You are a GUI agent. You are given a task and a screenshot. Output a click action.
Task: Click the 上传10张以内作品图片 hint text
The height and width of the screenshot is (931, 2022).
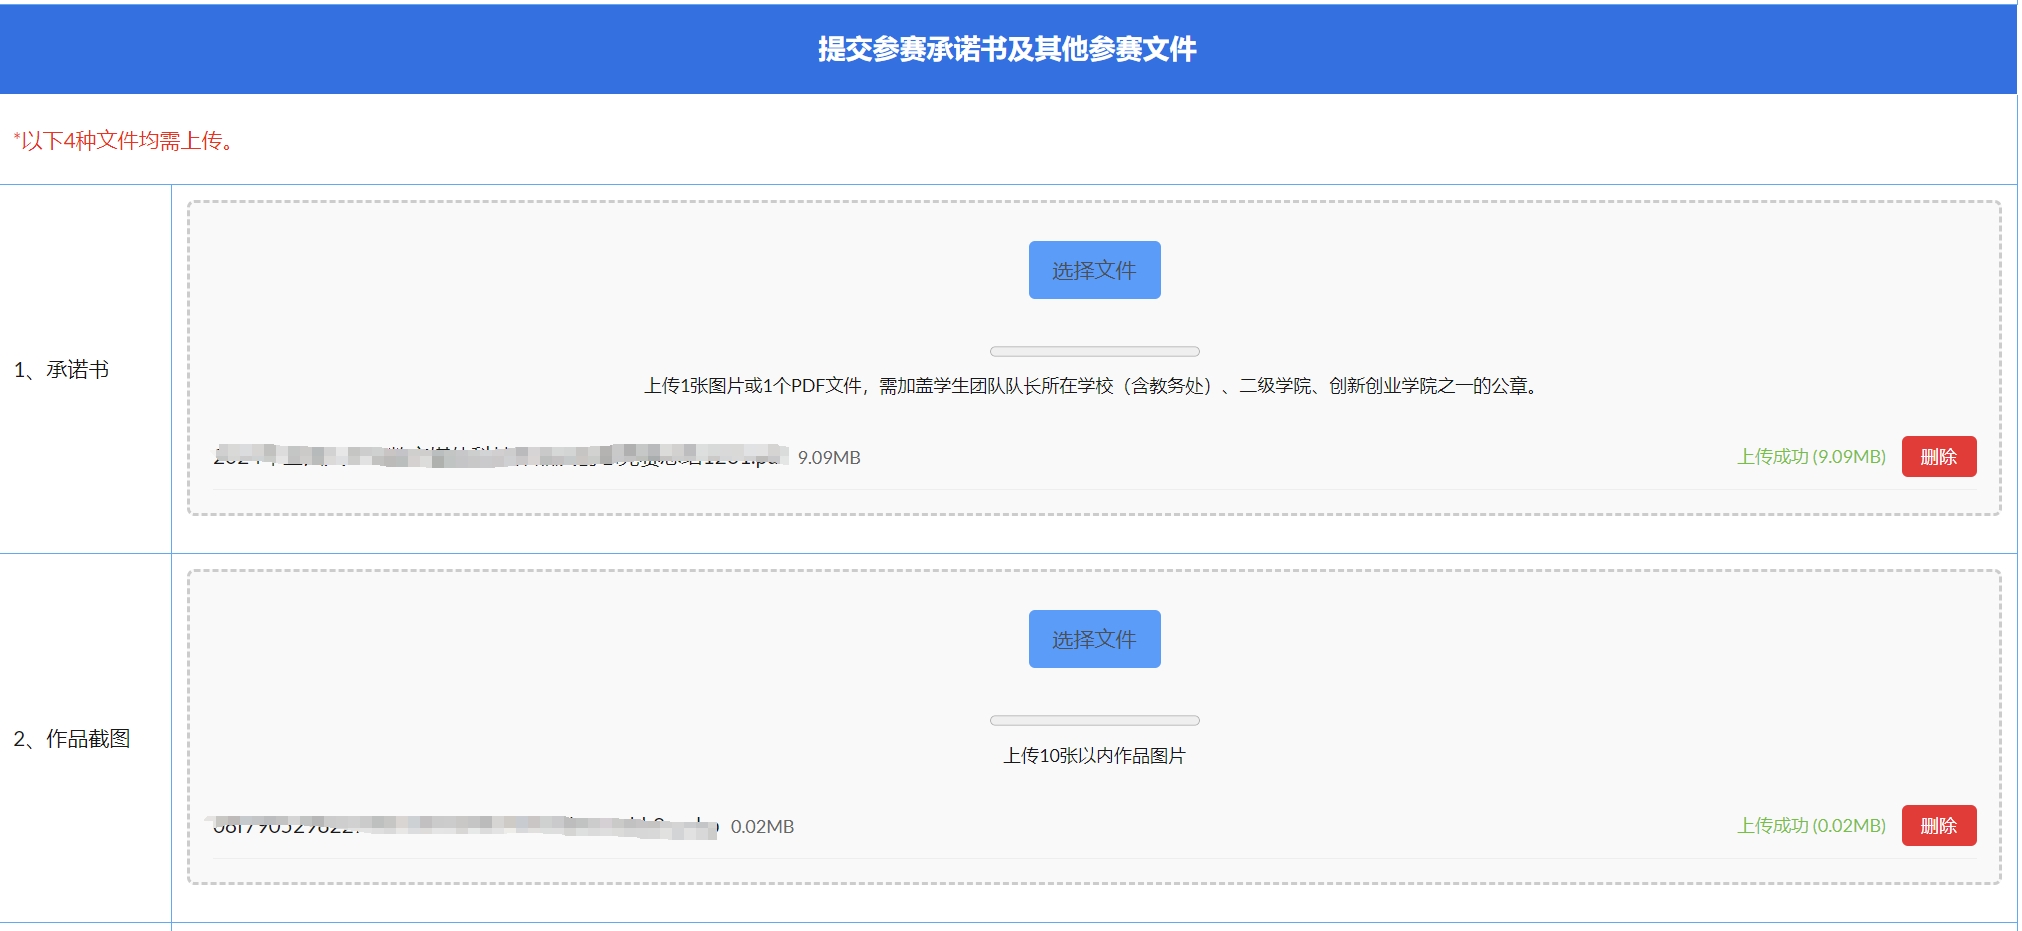click(1094, 756)
